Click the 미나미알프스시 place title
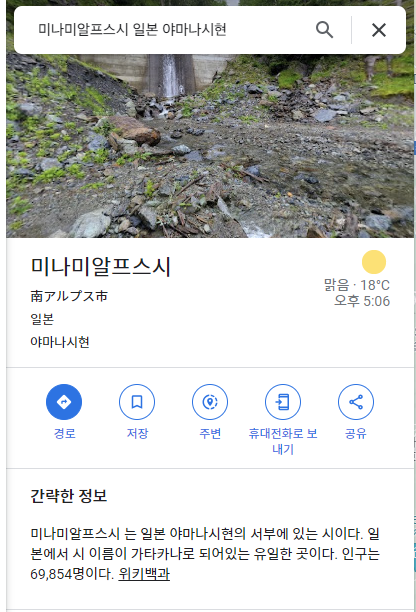This screenshot has height=612, width=416. coord(101,267)
